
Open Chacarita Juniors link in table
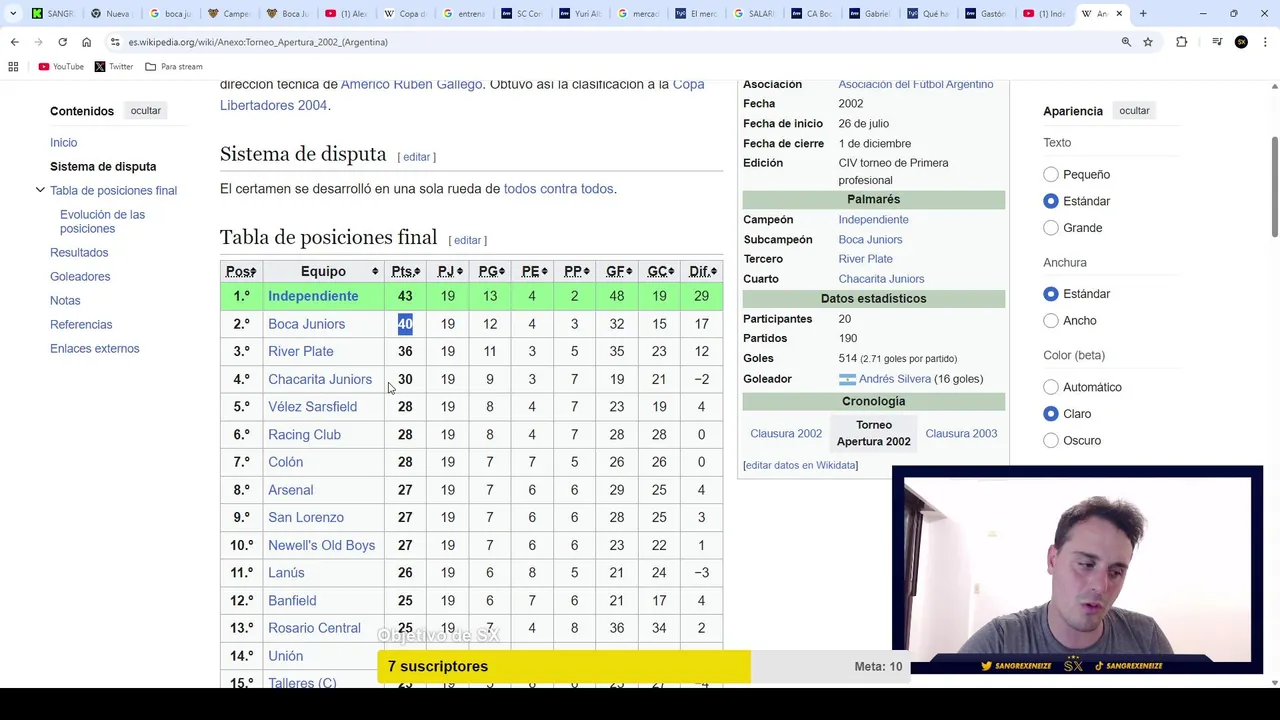click(x=320, y=379)
